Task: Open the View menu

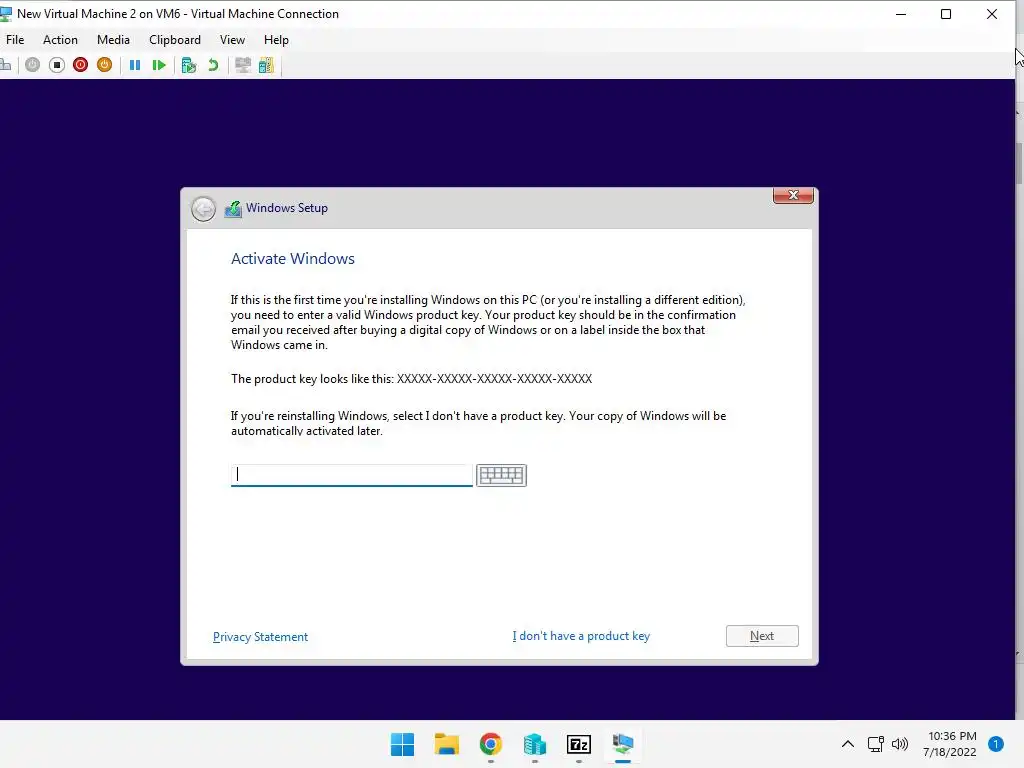Action: click(x=232, y=40)
